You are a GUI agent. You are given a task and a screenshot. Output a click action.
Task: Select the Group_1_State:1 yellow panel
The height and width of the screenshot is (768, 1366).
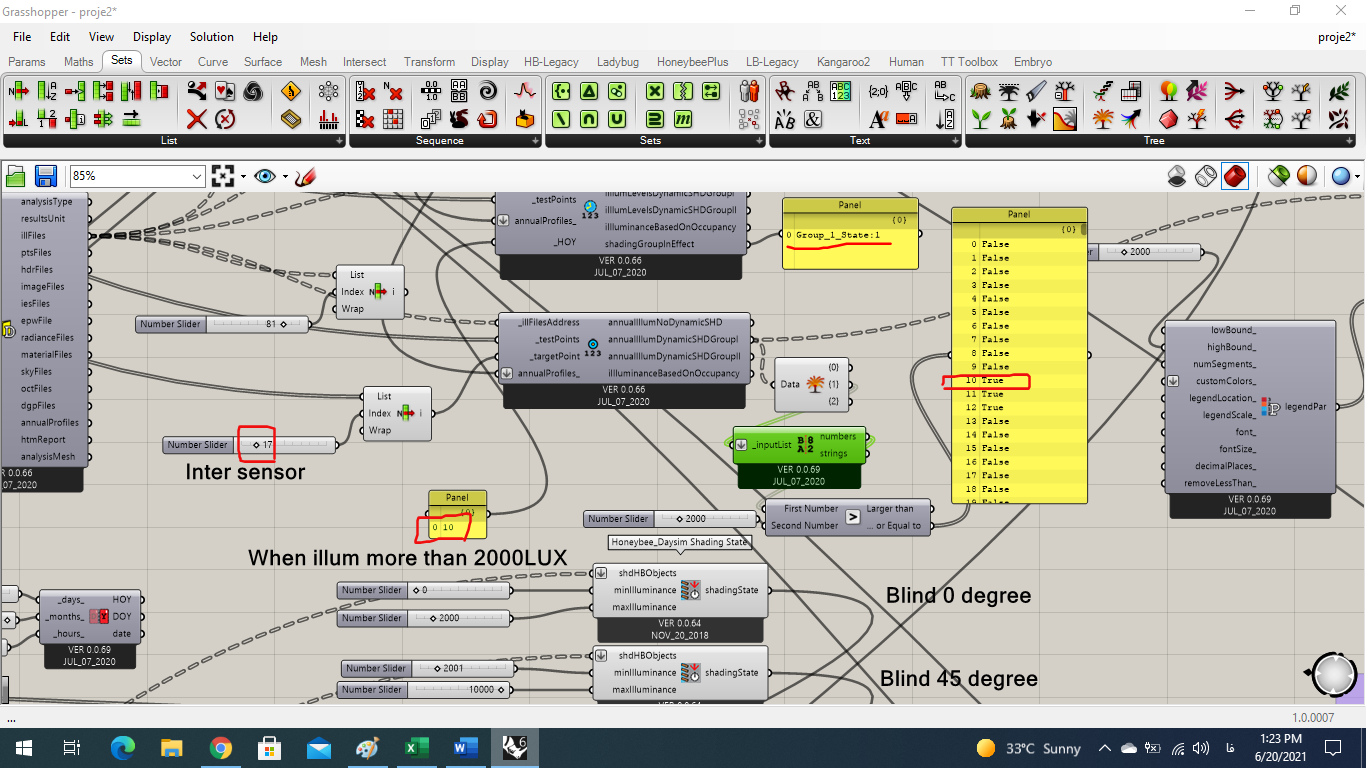pos(850,234)
